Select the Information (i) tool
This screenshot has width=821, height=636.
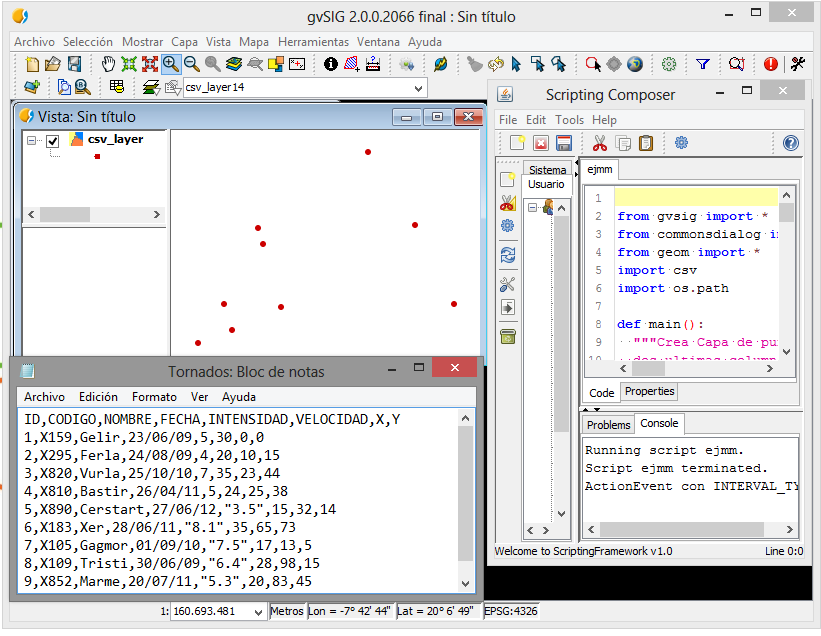click(x=331, y=64)
